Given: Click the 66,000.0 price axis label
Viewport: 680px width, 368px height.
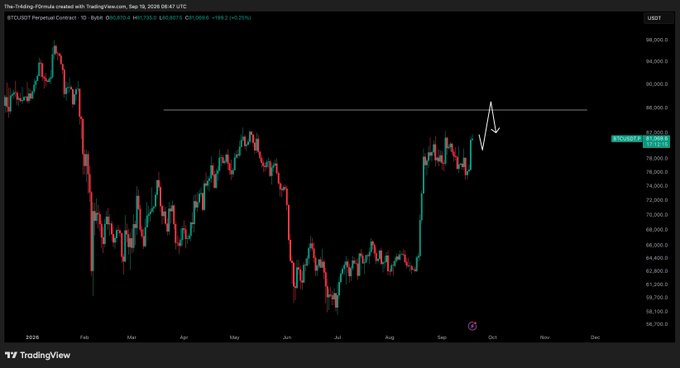Looking at the screenshot, I should (657, 245).
